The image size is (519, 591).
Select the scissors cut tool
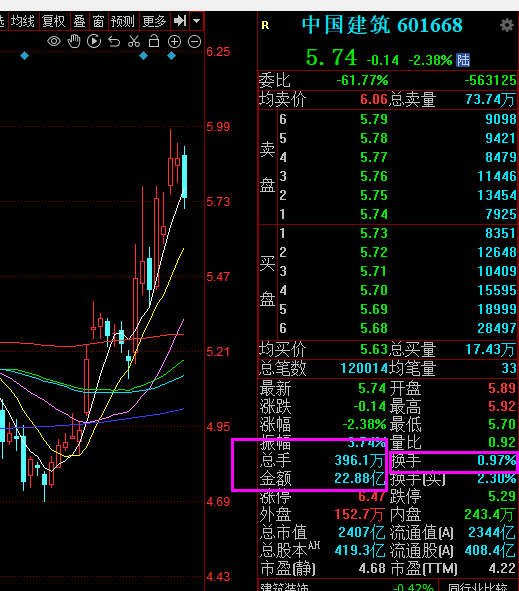[134, 41]
